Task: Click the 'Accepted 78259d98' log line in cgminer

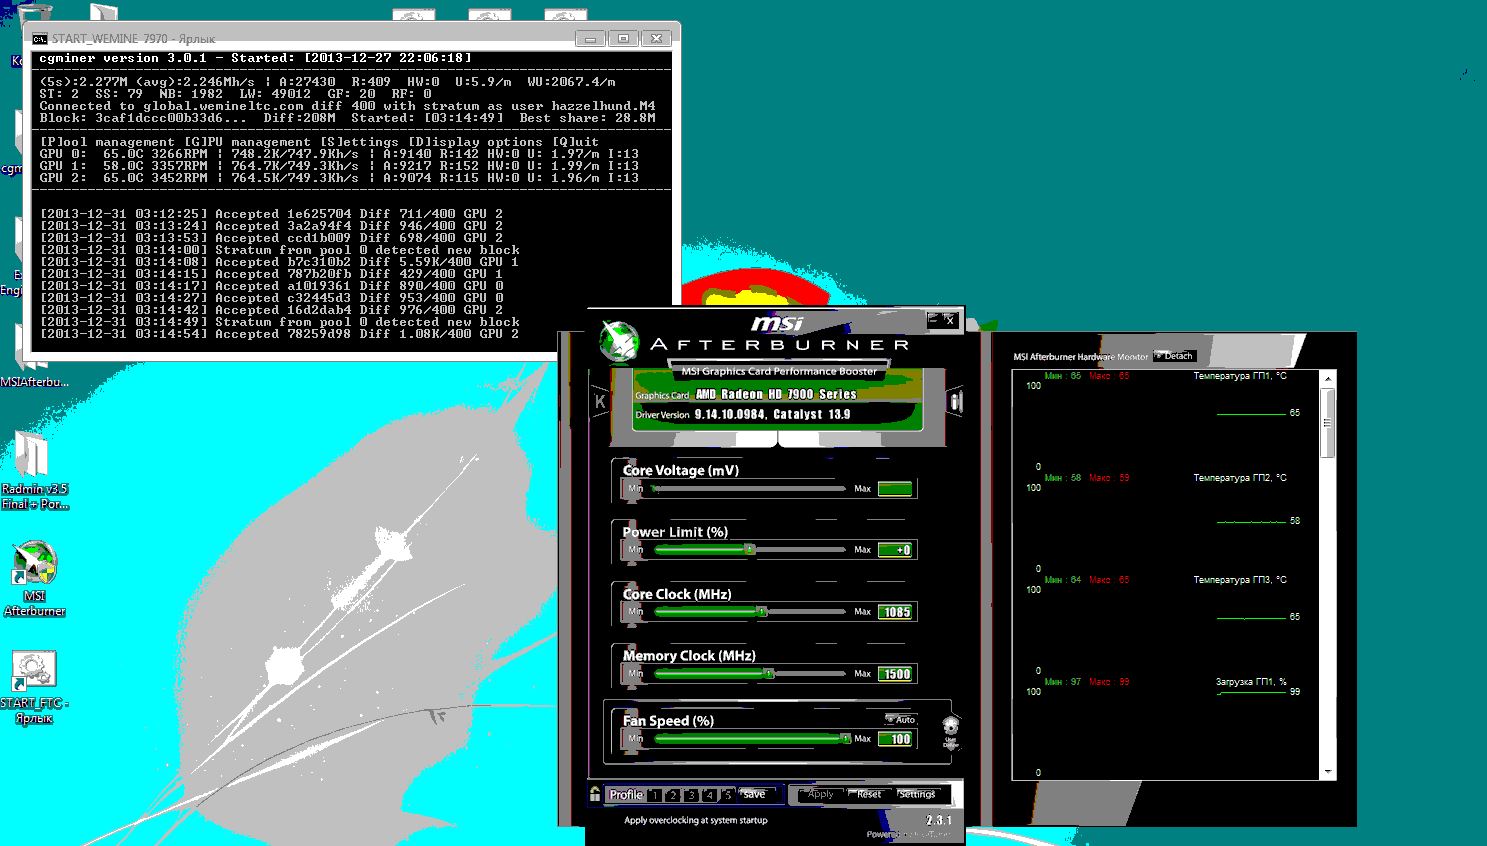Action: [x=280, y=334]
